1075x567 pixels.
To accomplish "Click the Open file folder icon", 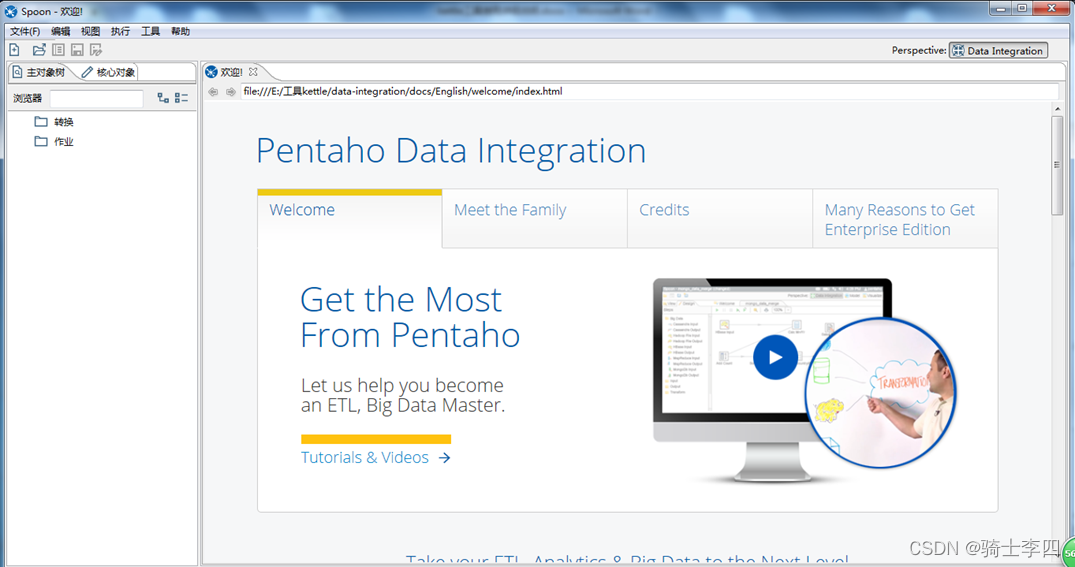I will pyautogui.click(x=39, y=49).
